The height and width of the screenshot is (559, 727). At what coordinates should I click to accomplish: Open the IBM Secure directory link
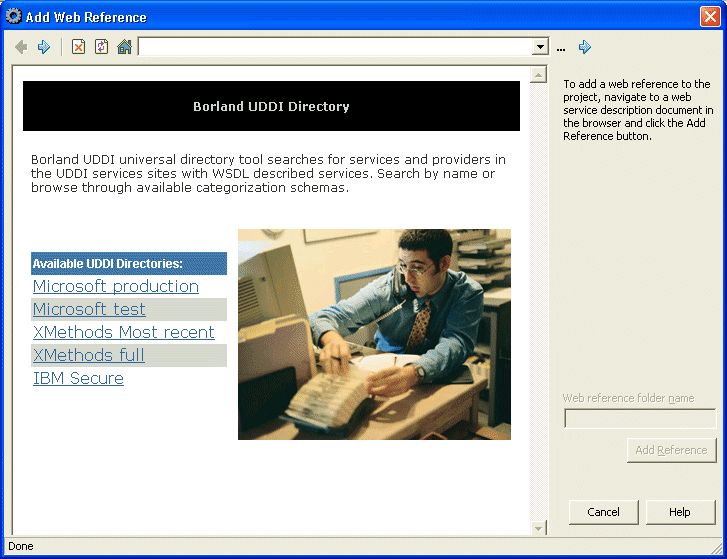pos(78,378)
